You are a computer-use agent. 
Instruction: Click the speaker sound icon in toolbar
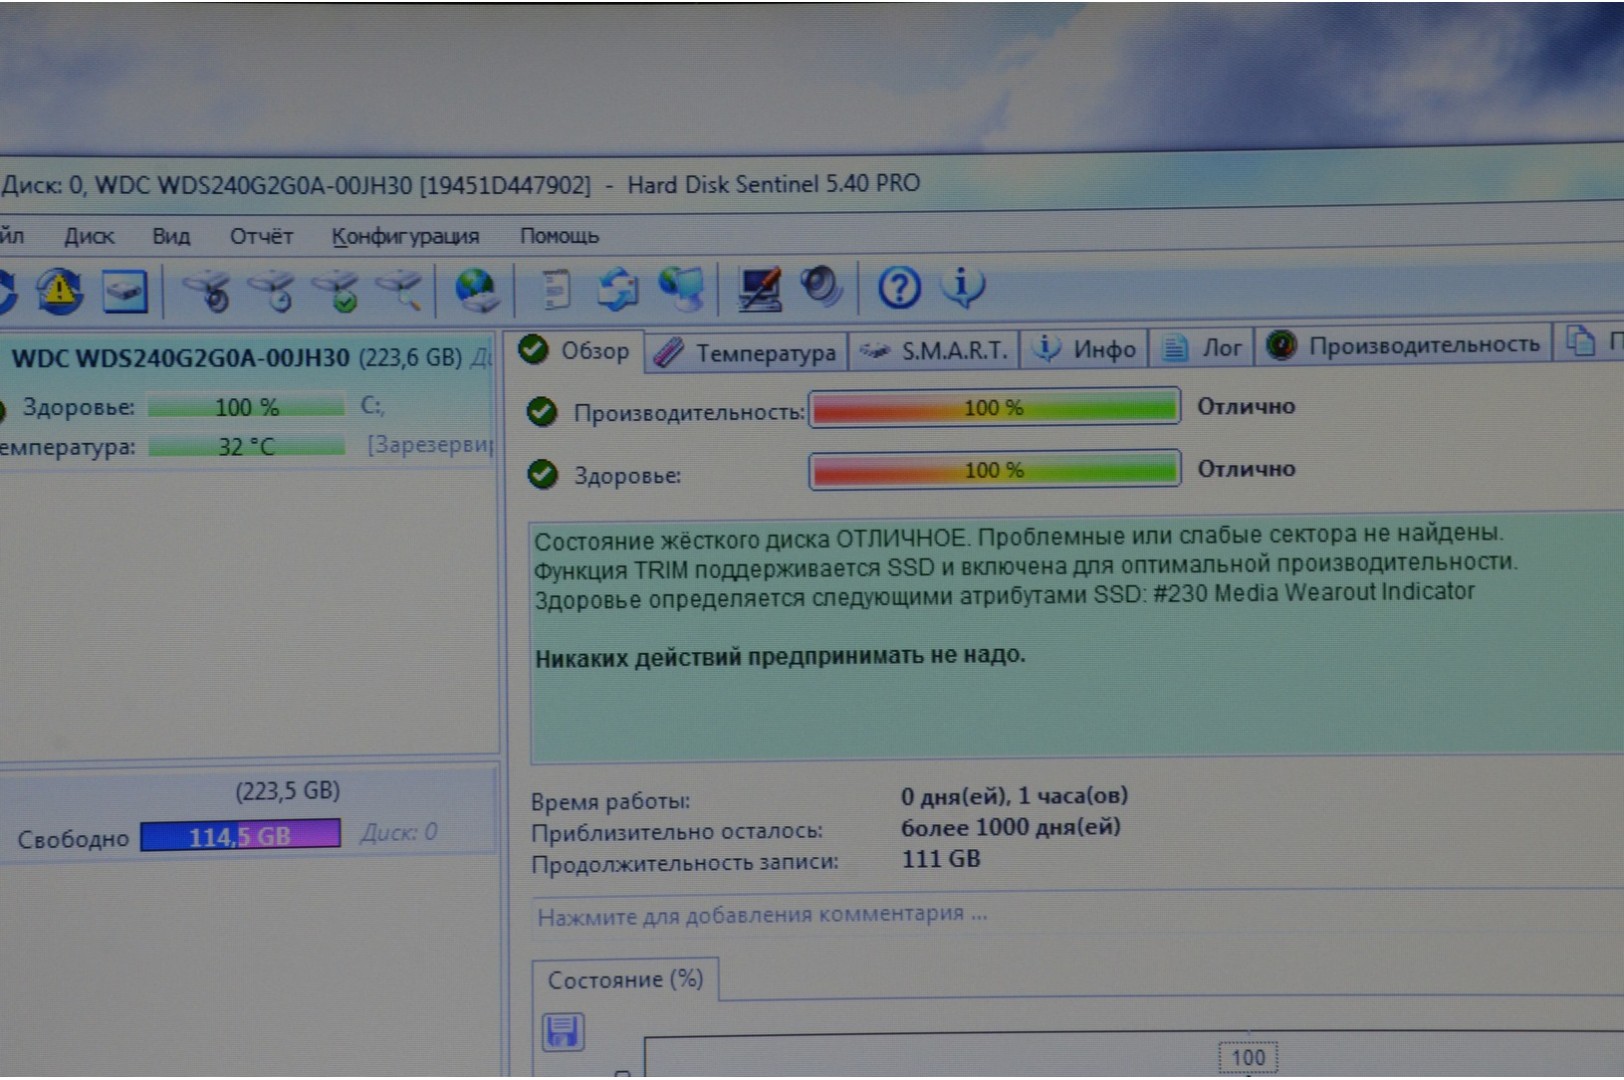point(821,287)
